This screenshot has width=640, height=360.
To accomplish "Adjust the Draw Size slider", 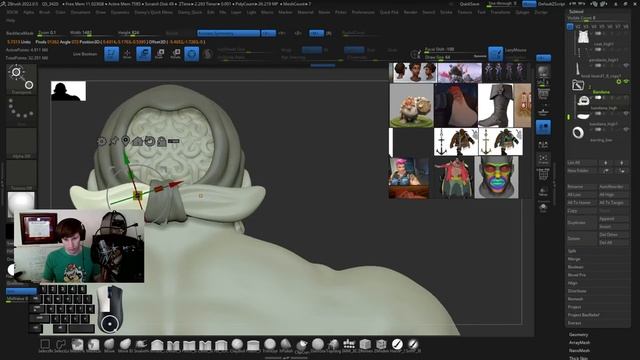I will [x=455, y=58].
